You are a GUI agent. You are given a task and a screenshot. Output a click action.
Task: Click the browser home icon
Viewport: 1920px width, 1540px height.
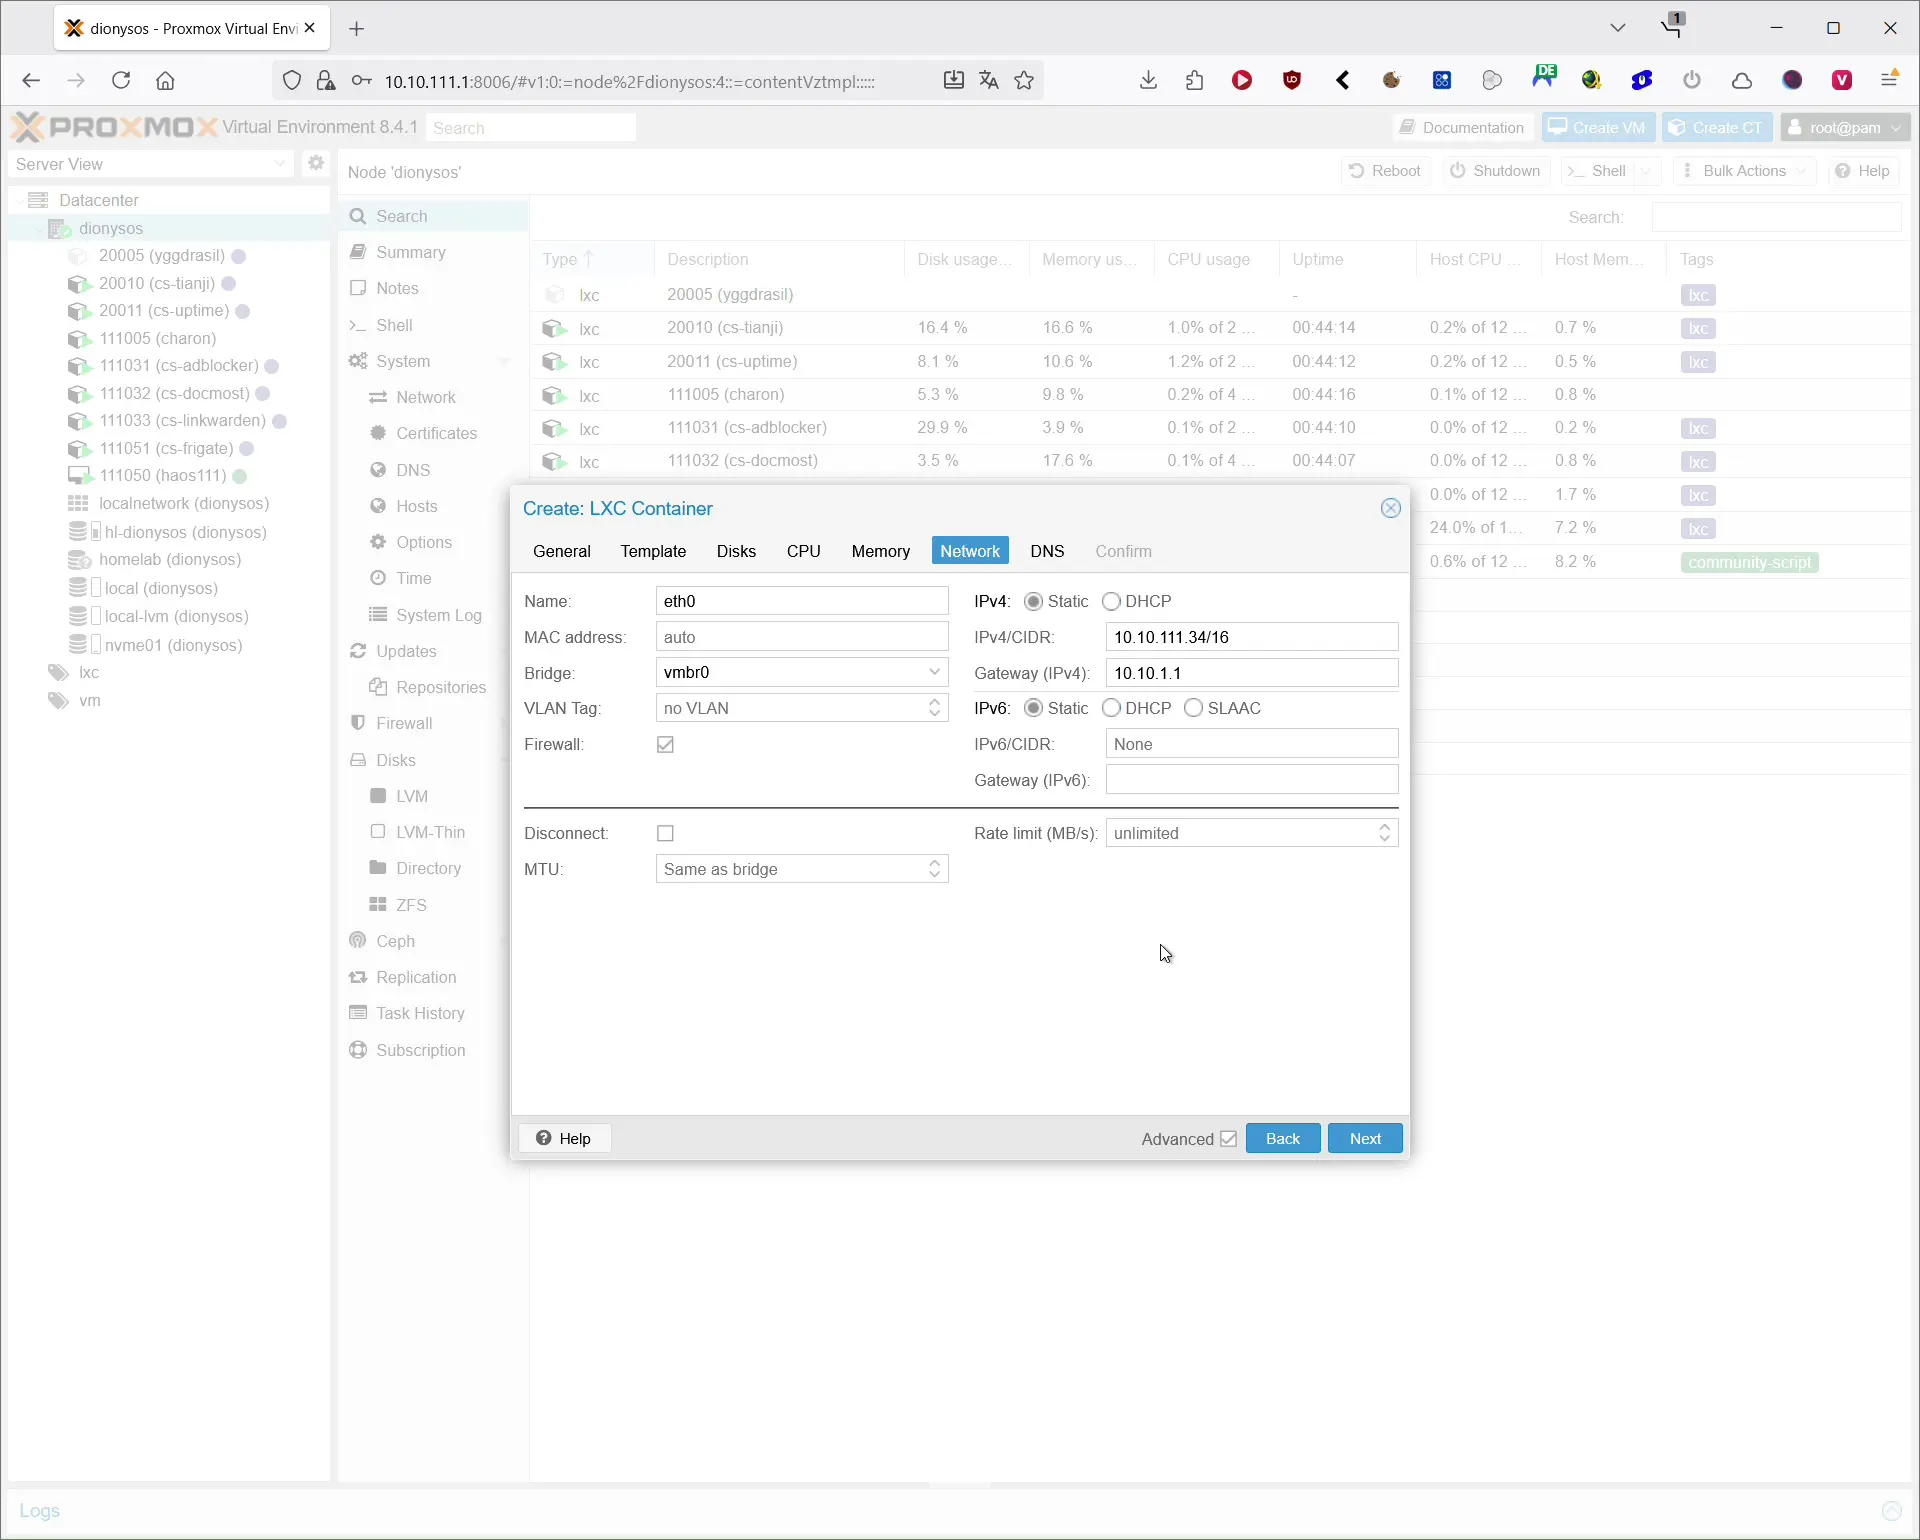[165, 81]
